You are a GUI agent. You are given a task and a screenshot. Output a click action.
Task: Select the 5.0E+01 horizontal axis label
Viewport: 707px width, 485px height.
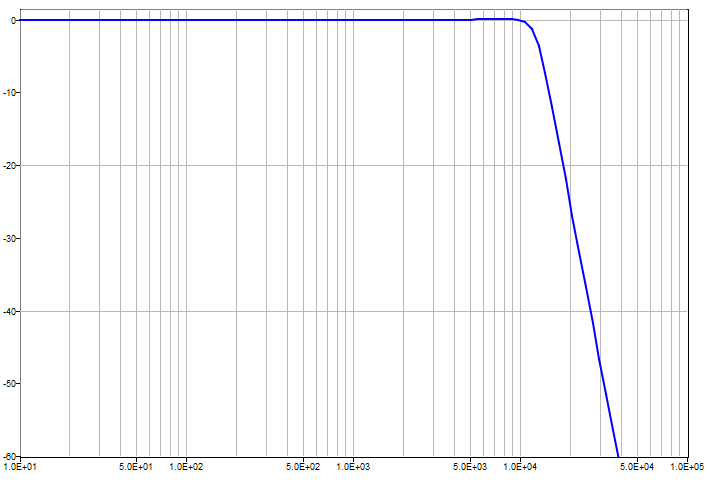click(136, 467)
